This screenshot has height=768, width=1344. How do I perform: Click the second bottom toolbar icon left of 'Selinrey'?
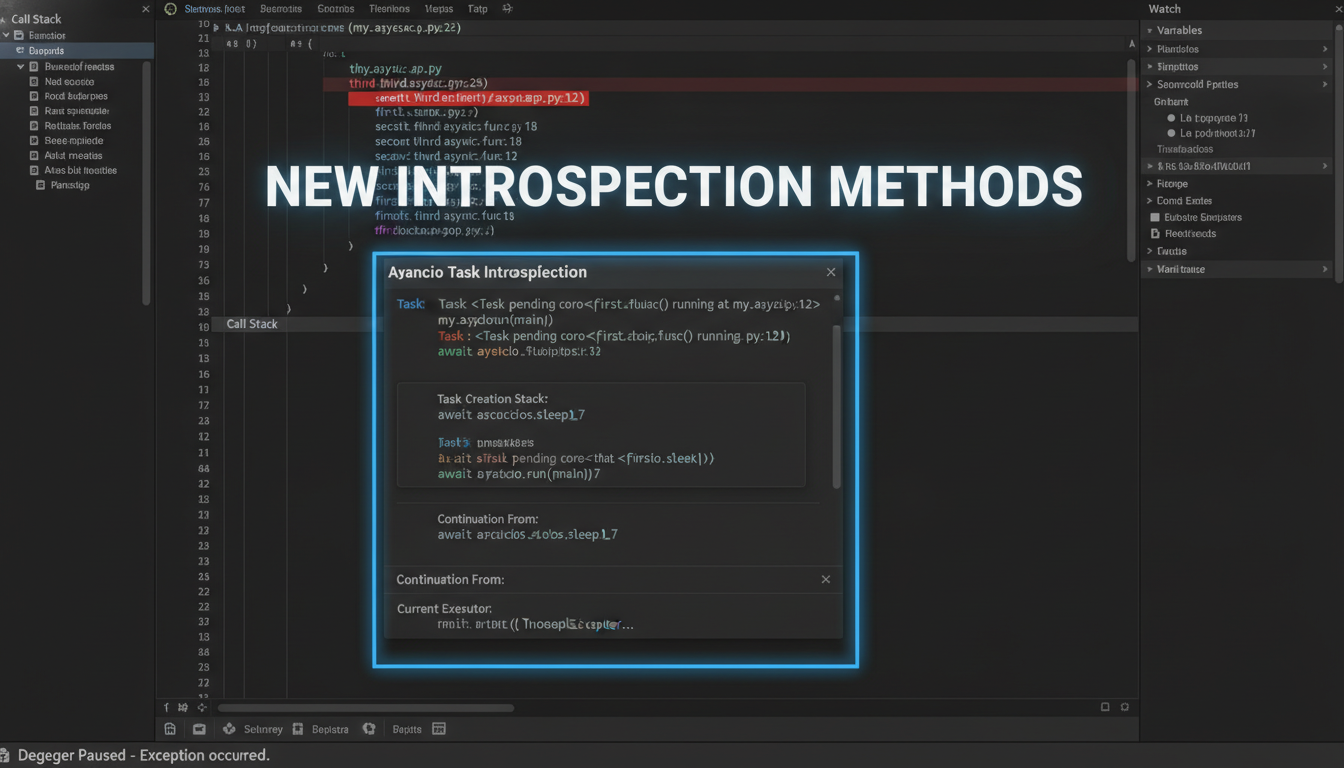click(x=199, y=729)
